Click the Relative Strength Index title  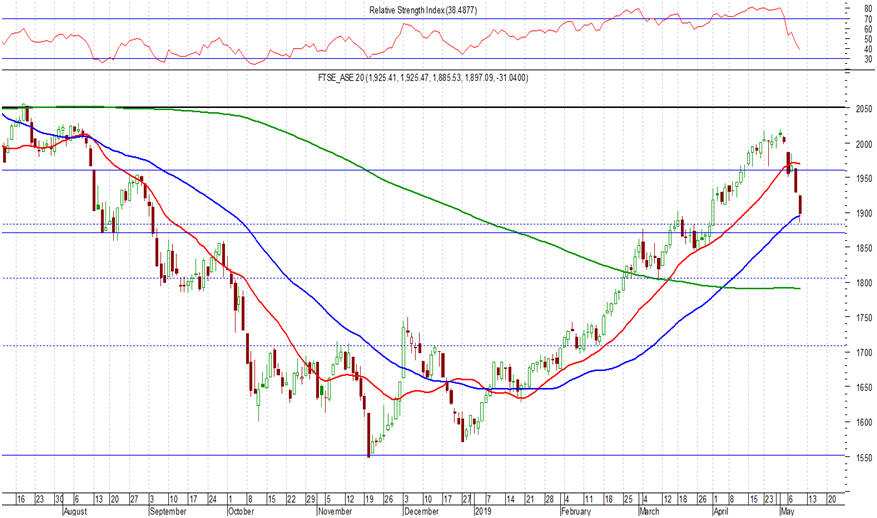423,10
